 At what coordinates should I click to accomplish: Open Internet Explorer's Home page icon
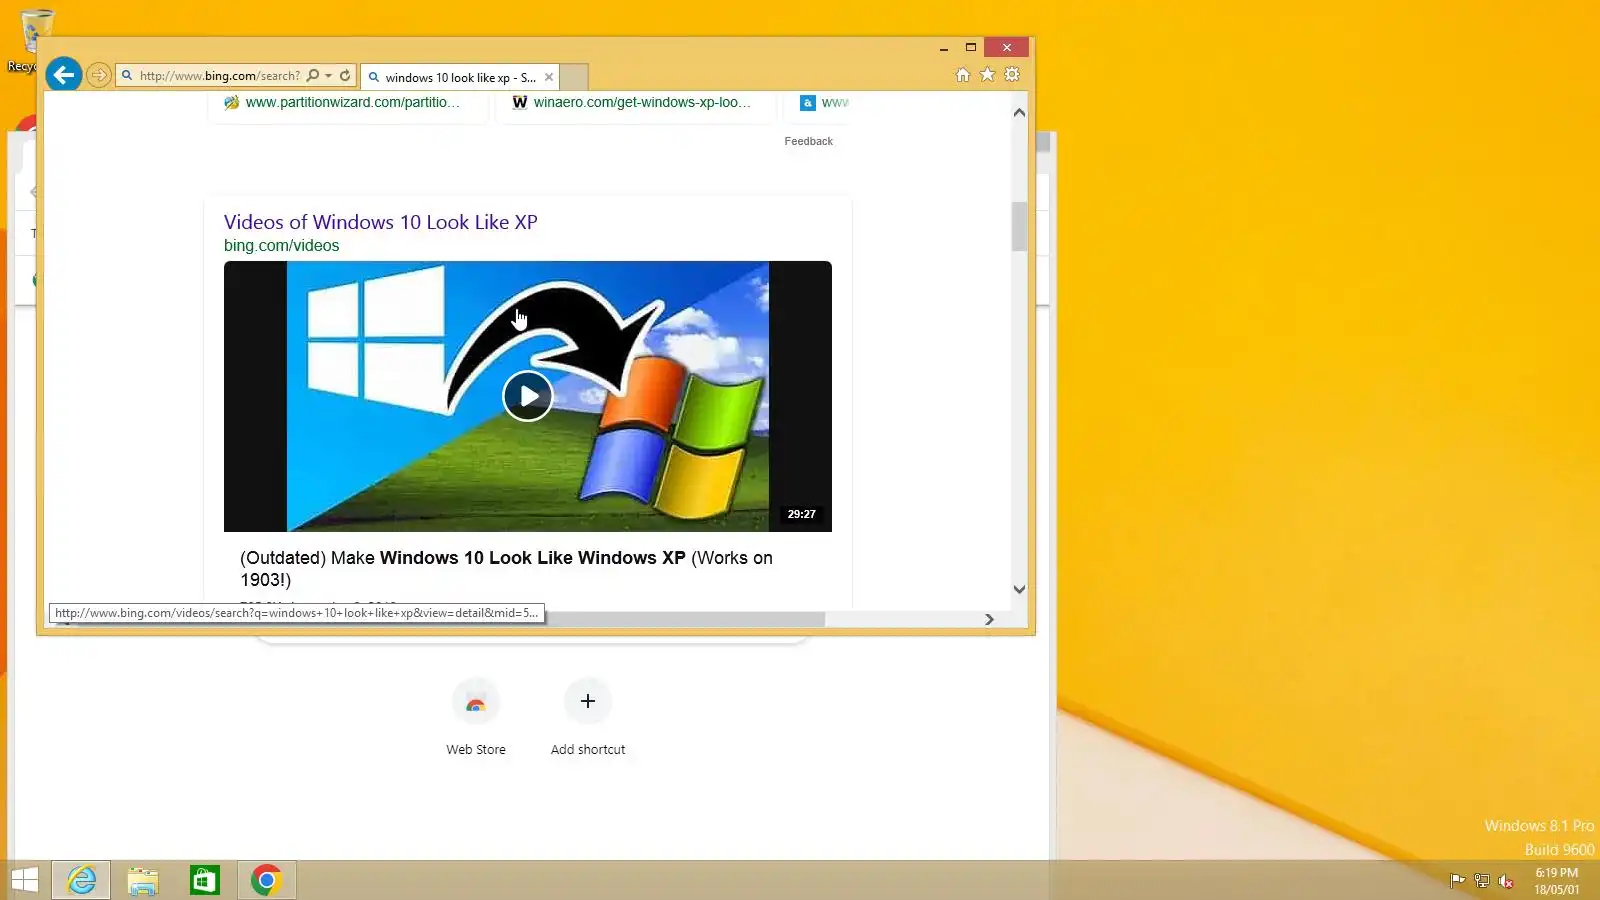(x=962, y=75)
